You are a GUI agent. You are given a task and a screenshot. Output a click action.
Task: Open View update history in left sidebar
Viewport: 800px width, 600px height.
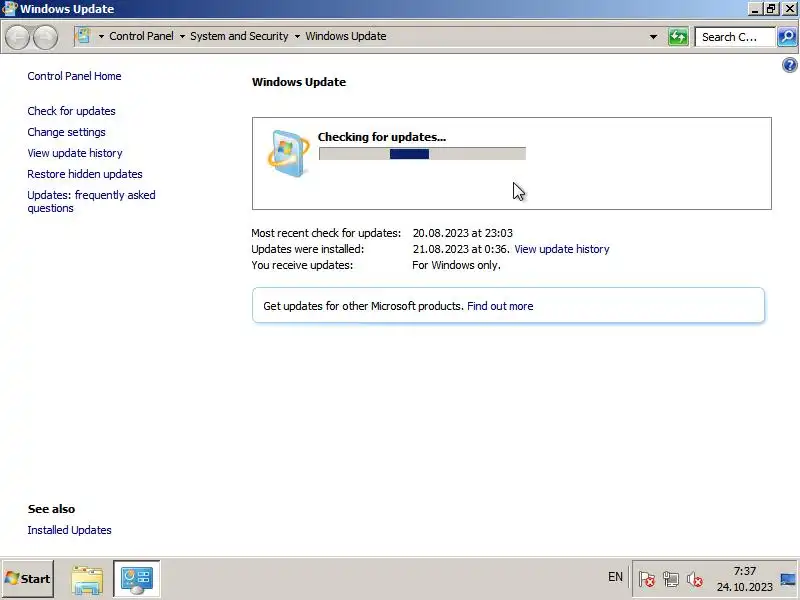point(75,153)
